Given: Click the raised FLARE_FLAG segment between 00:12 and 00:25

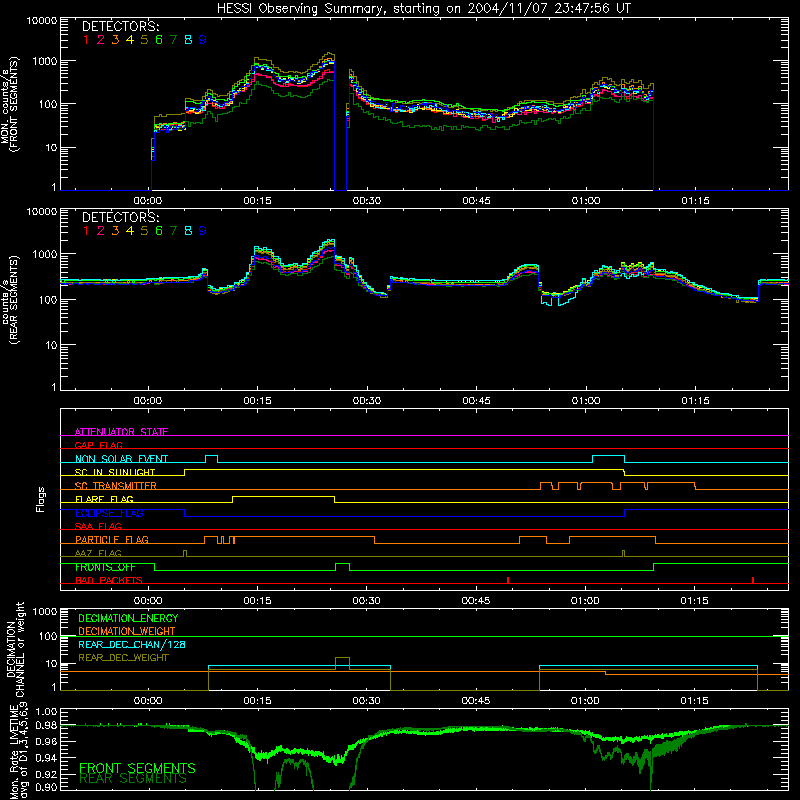Looking at the screenshot, I should 284,496.
